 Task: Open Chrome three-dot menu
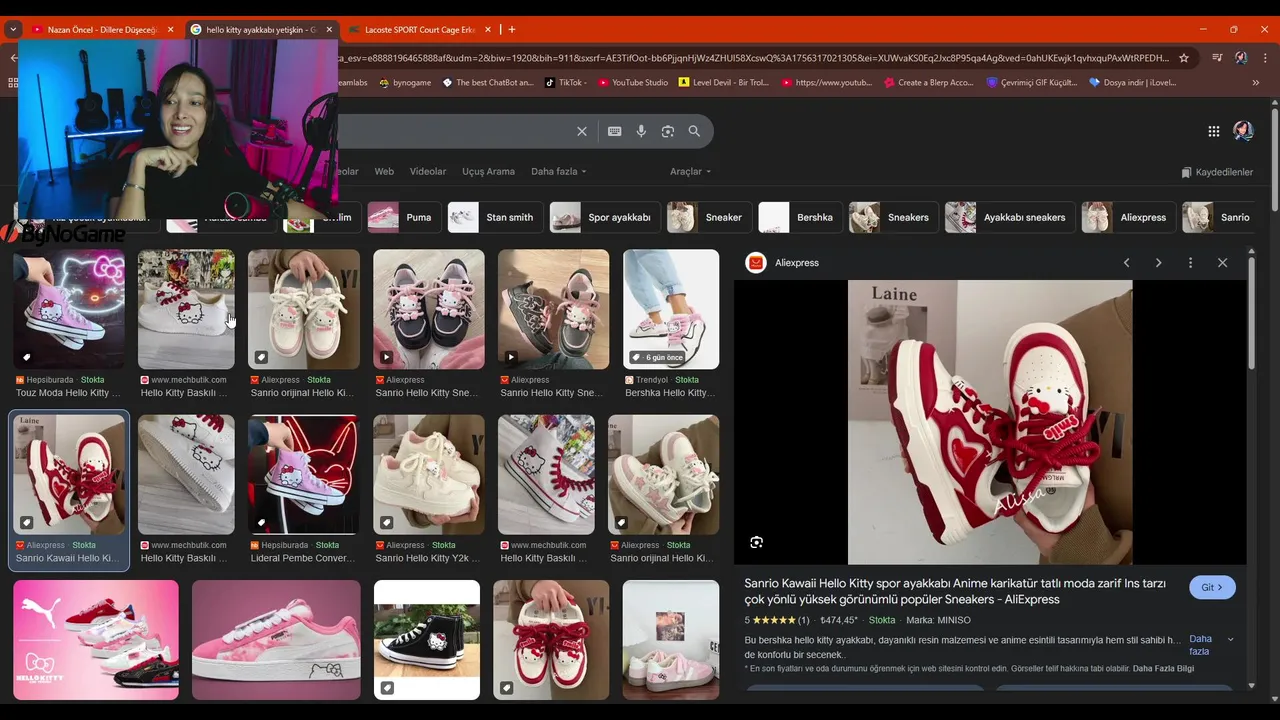click(1263, 58)
